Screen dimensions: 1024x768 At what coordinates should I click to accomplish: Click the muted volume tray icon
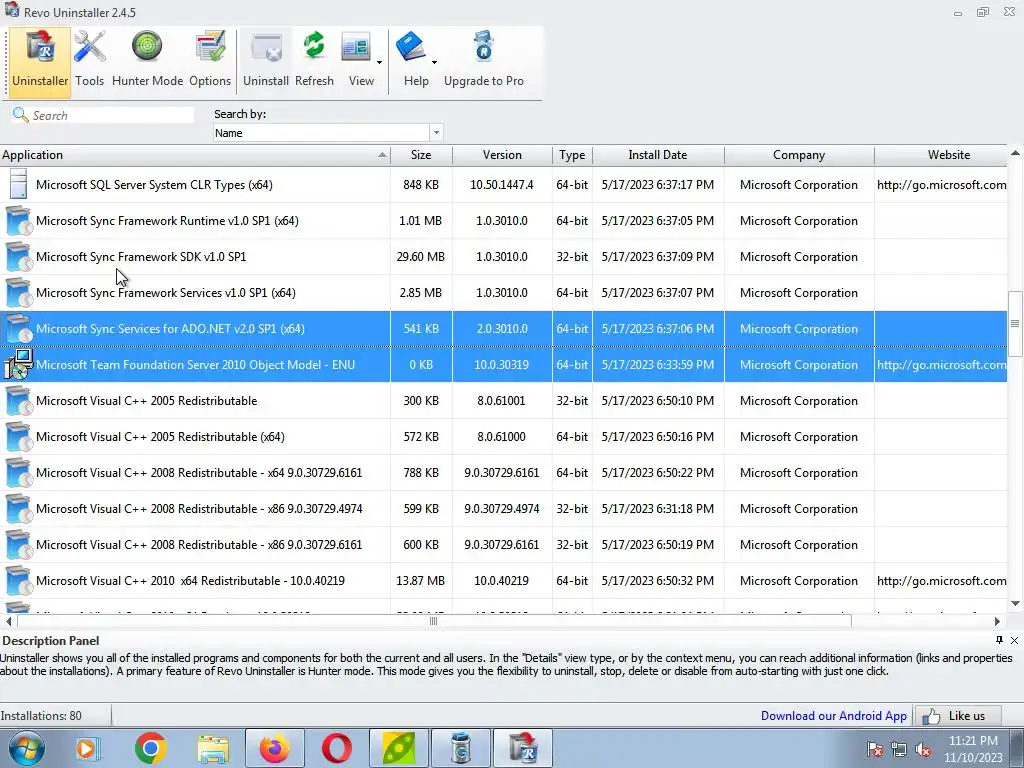coord(923,749)
